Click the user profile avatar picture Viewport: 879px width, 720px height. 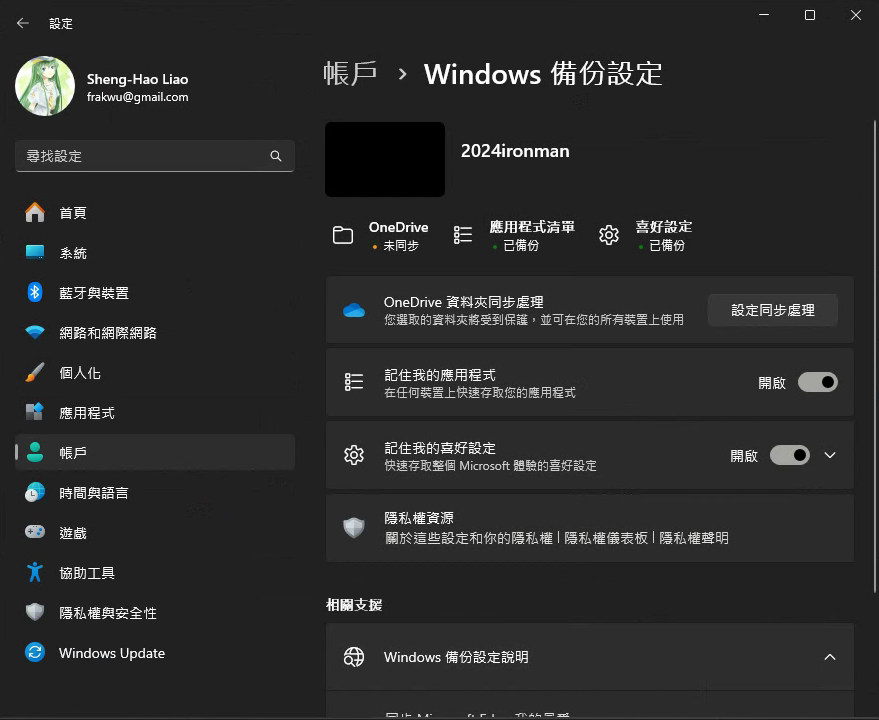(45, 86)
